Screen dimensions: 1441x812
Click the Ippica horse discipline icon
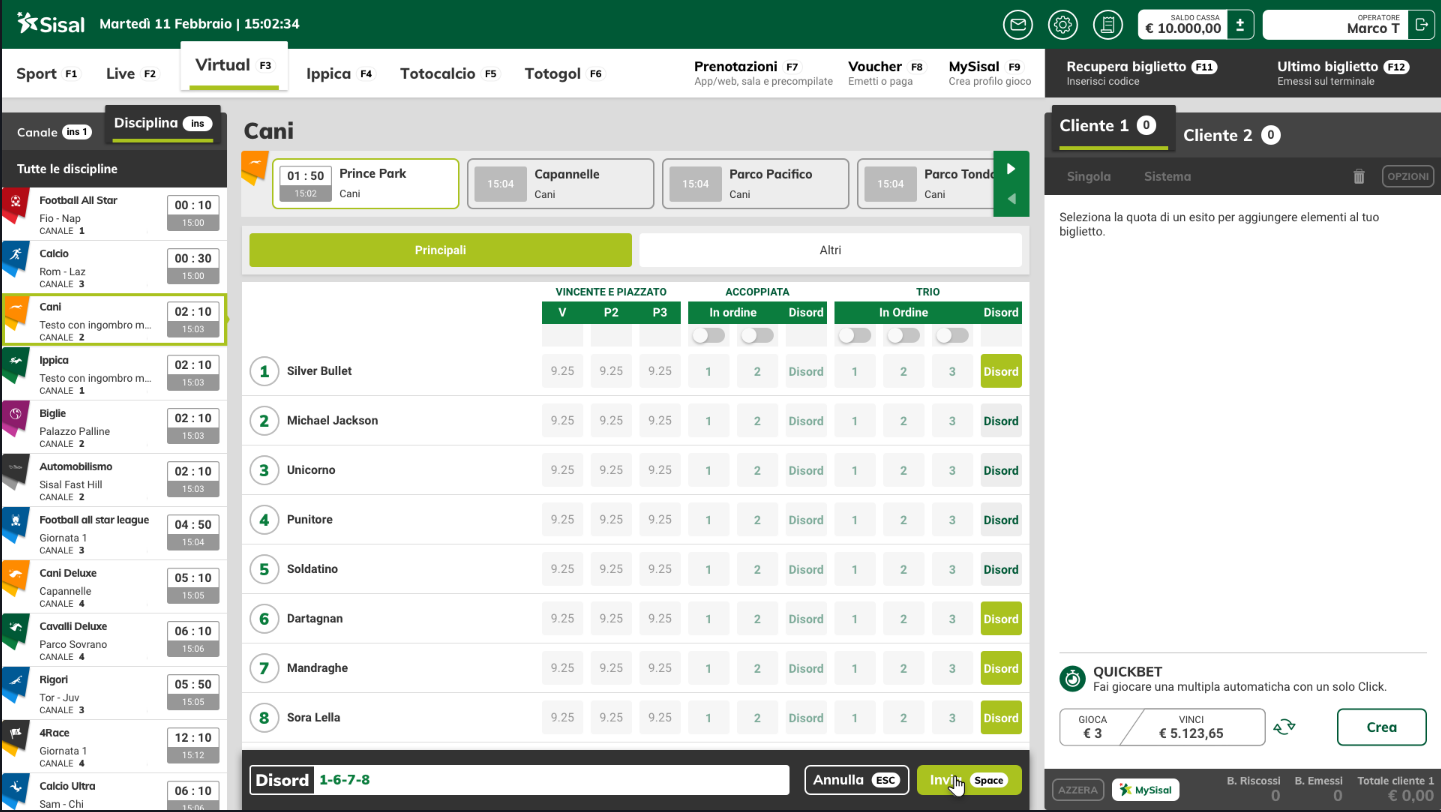[x=16, y=365]
